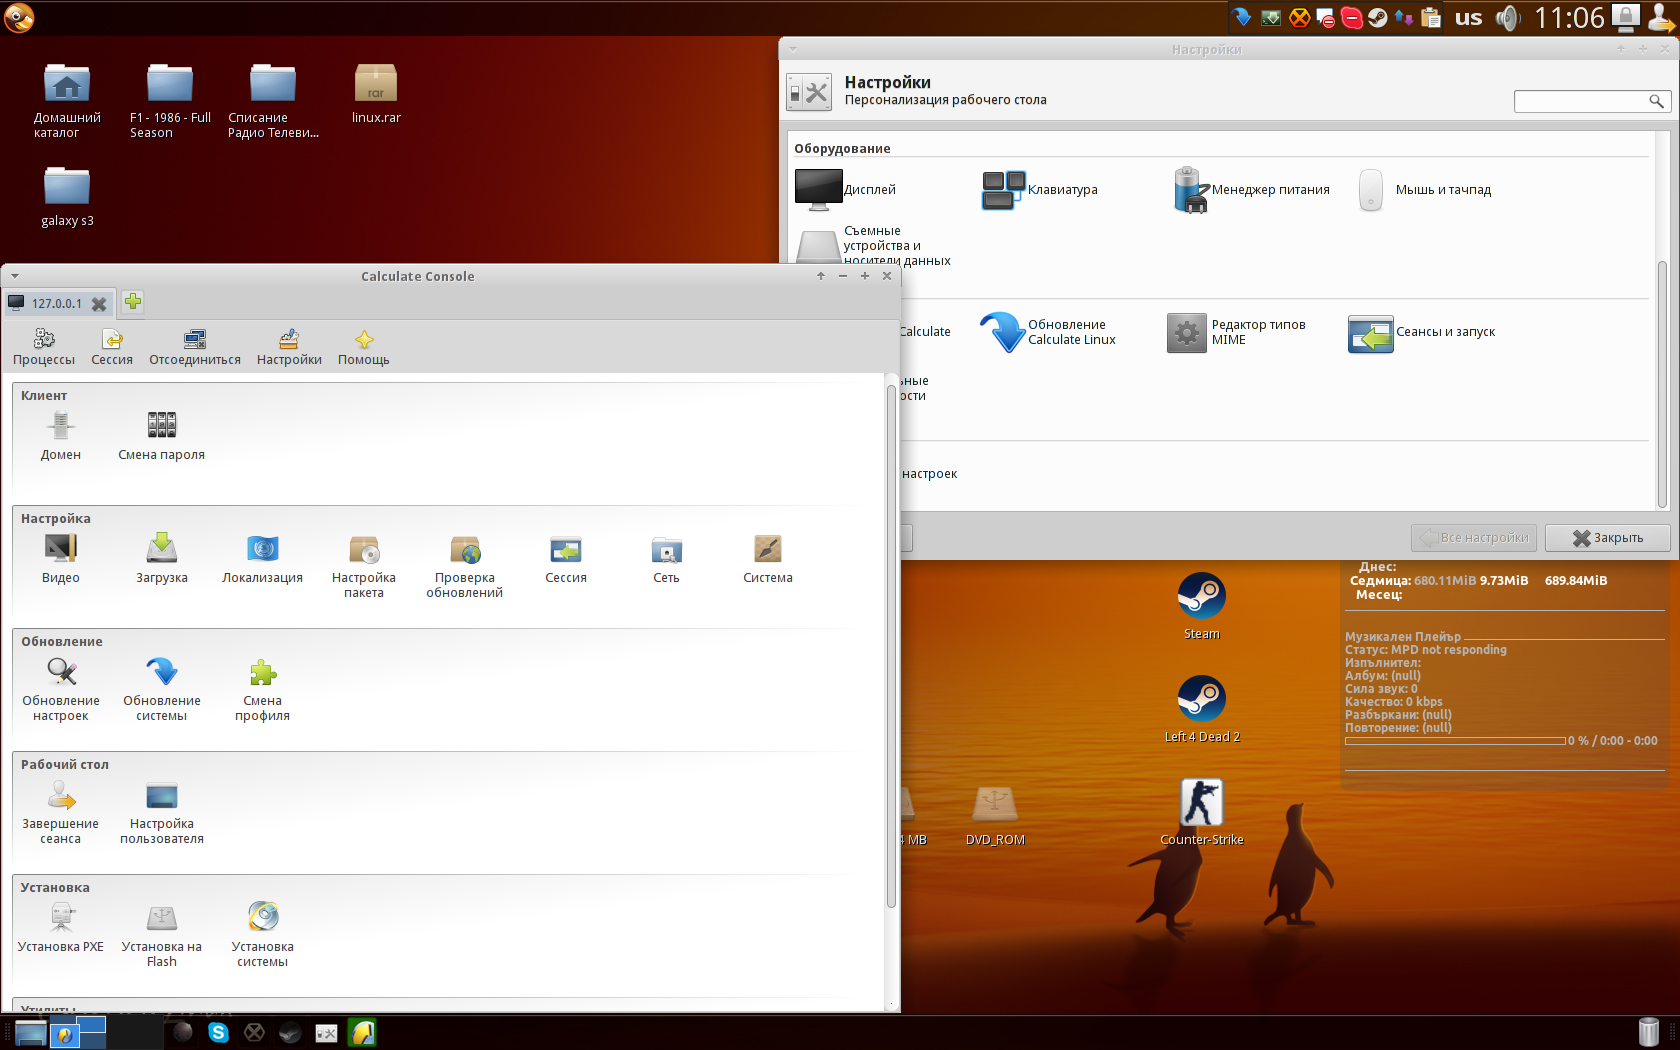This screenshot has width=1680, height=1050.
Task: Open the Видео settings item
Action: [x=61, y=559]
